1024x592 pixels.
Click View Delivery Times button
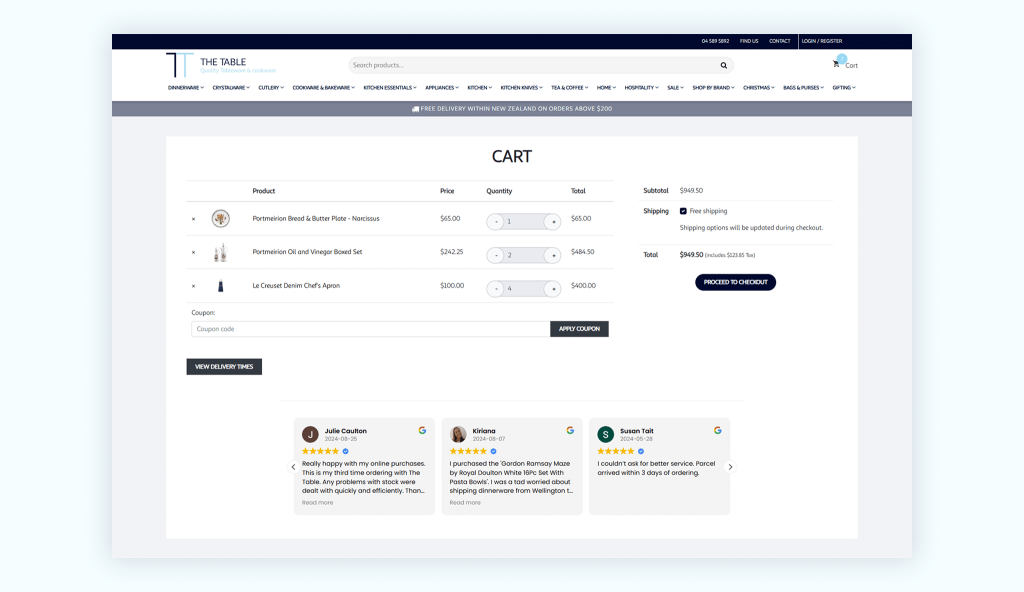[x=224, y=367]
